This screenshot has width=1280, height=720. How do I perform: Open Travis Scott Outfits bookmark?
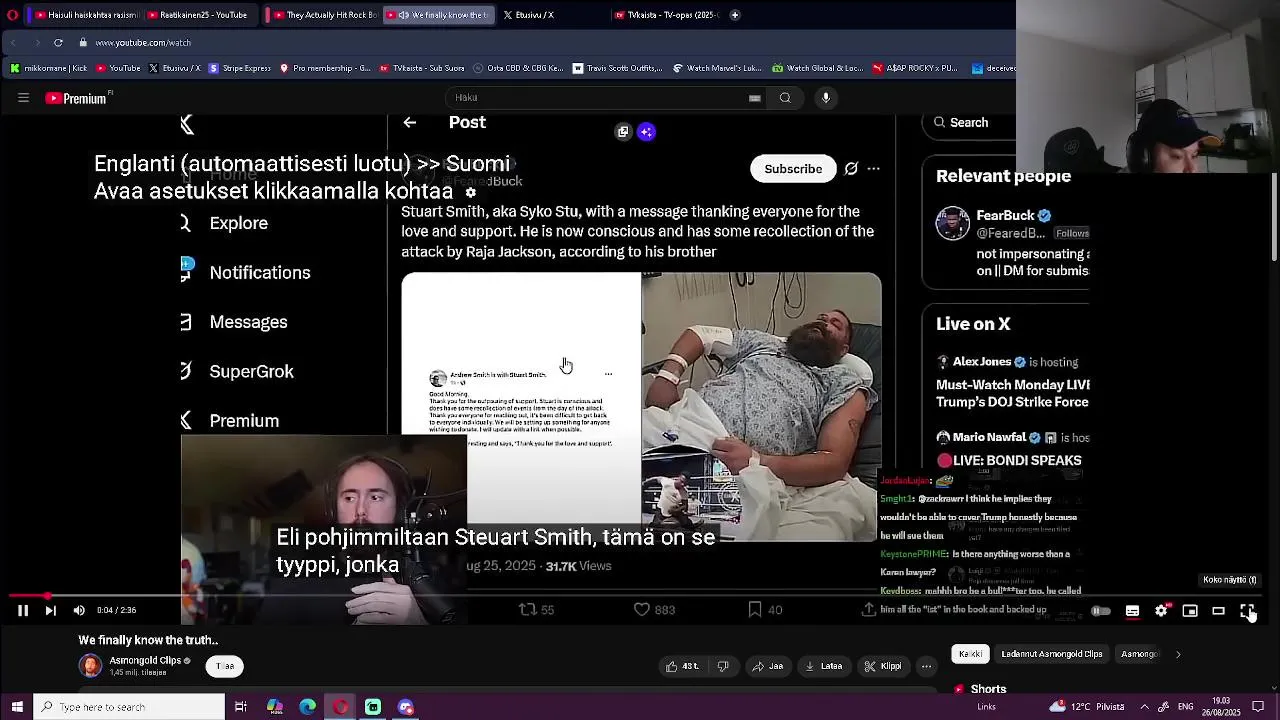point(616,68)
